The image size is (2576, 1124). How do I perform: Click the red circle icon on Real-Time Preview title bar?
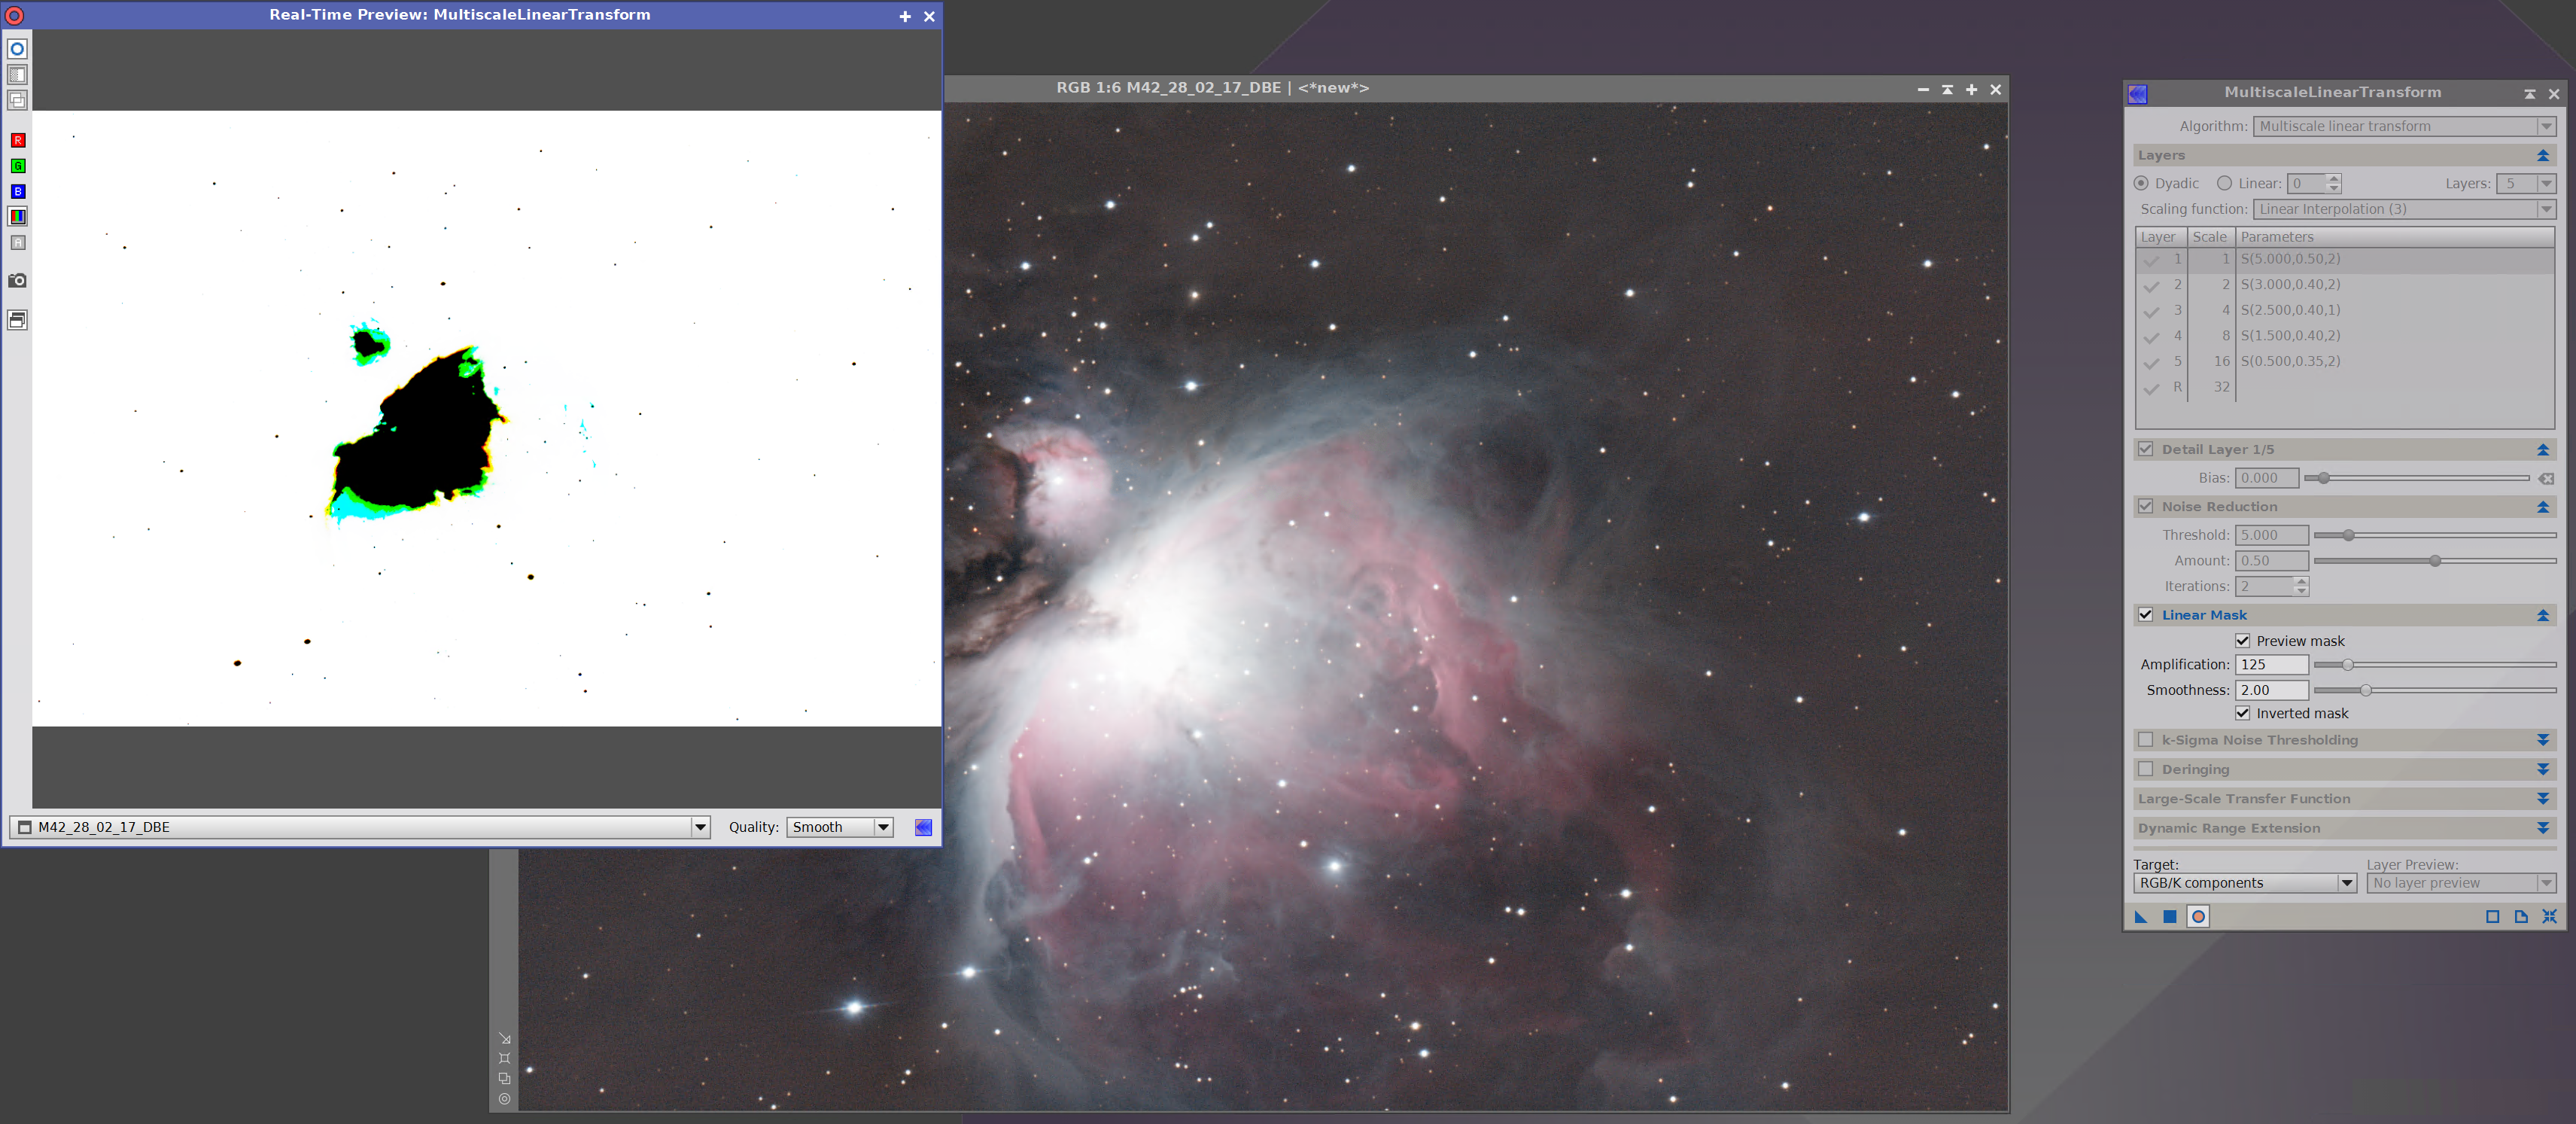click(x=14, y=16)
